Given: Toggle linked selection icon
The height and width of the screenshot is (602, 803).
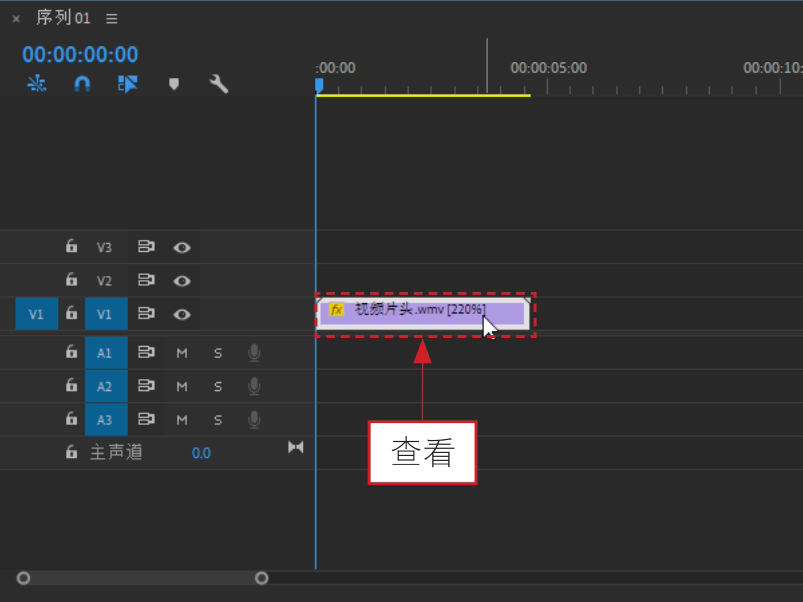Looking at the screenshot, I should [x=128, y=83].
